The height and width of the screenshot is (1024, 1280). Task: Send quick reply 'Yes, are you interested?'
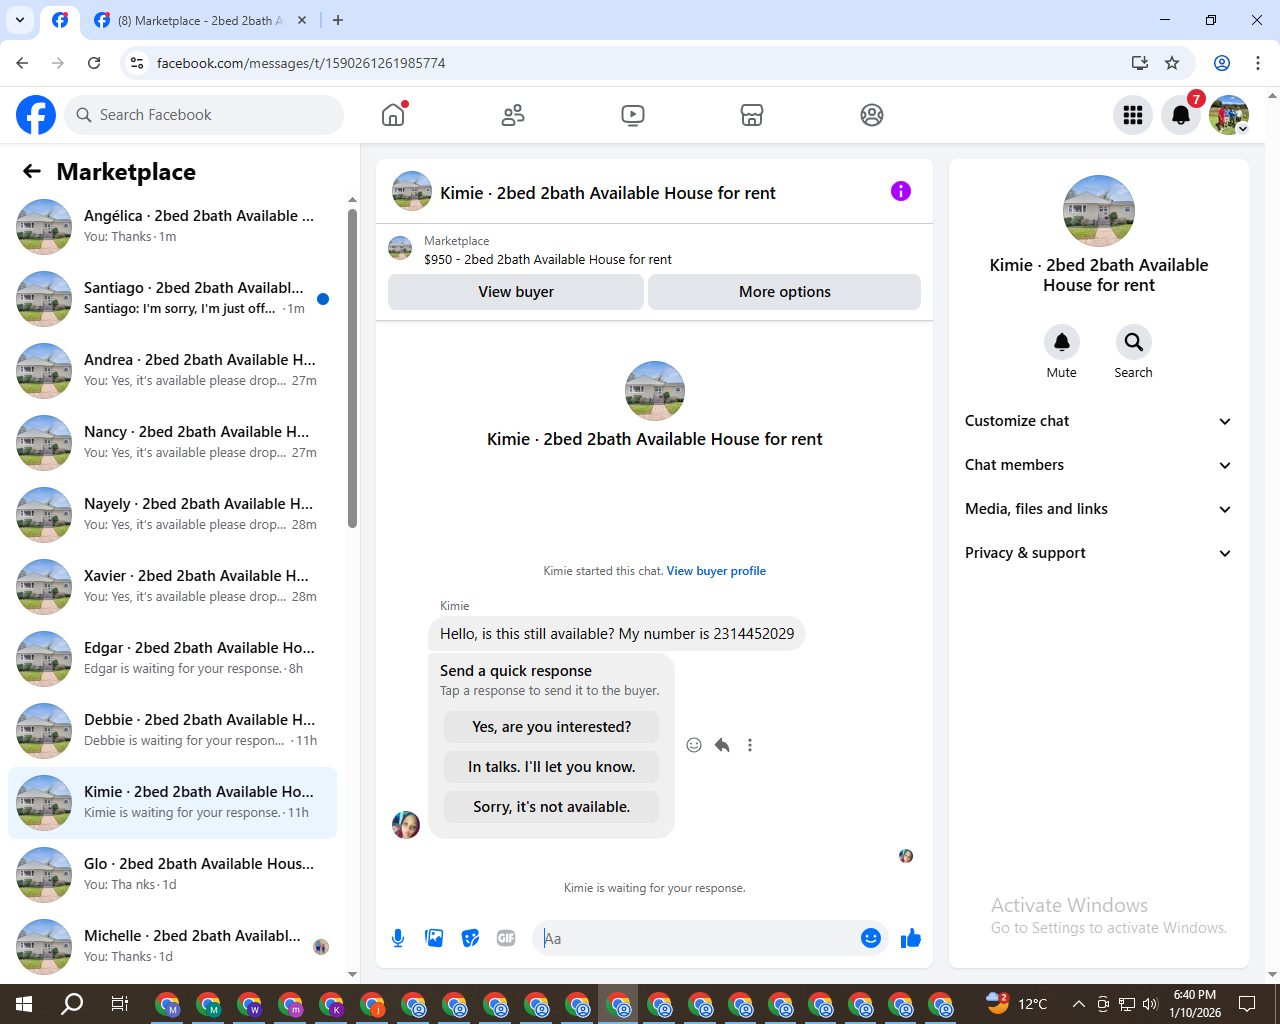pyautogui.click(x=552, y=727)
